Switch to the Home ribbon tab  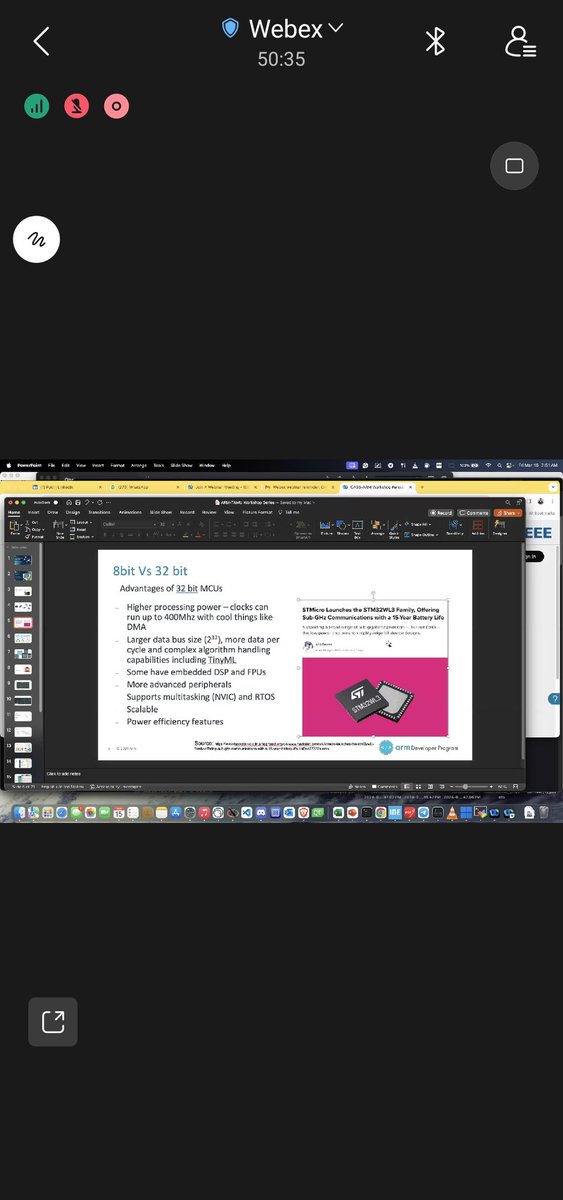13,512
